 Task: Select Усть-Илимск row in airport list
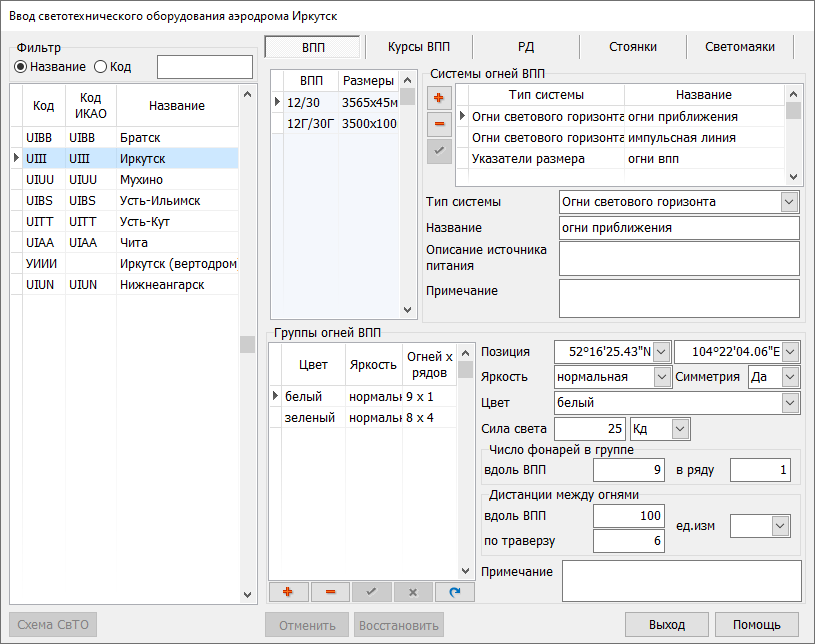(x=128, y=200)
